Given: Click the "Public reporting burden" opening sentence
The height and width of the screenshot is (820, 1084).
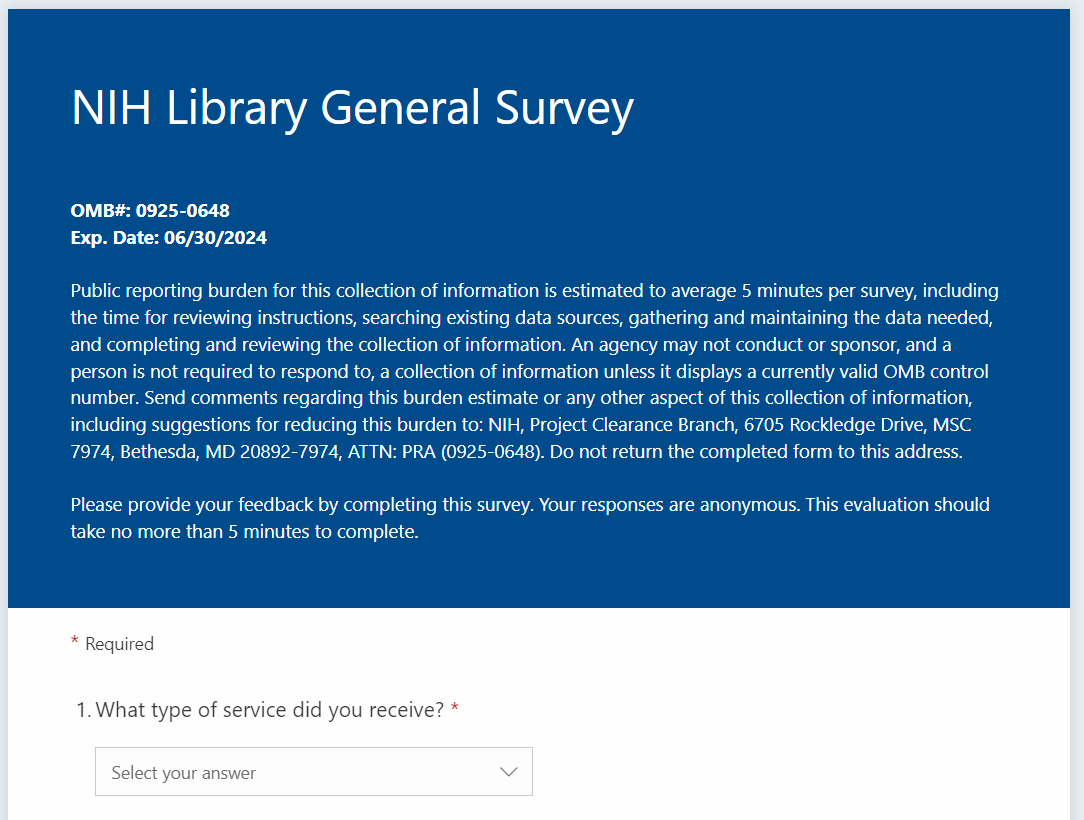Looking at the screenshot, I should coord(300,291).
